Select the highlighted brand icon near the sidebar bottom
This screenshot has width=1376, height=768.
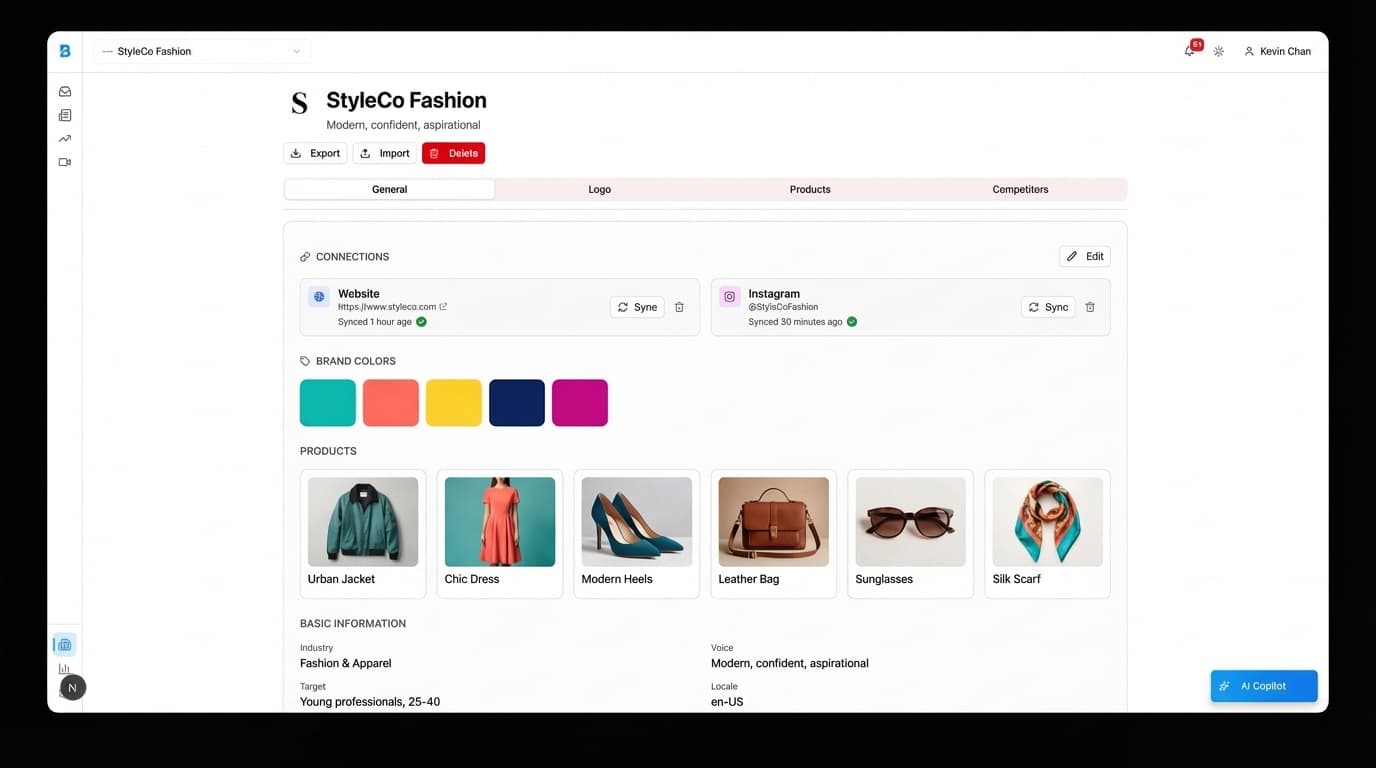[64, 644]
